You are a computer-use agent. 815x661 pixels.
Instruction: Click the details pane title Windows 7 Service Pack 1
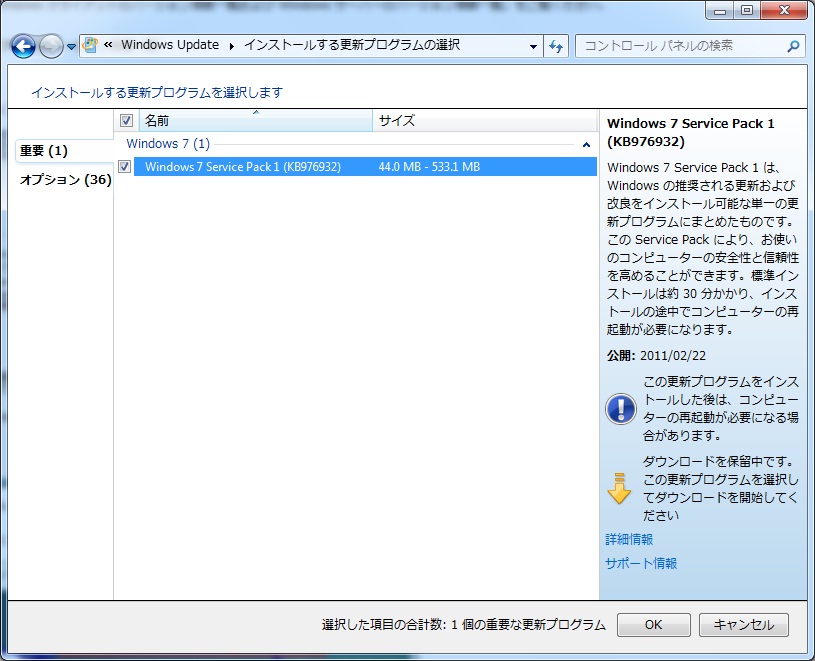pos(691,133)
